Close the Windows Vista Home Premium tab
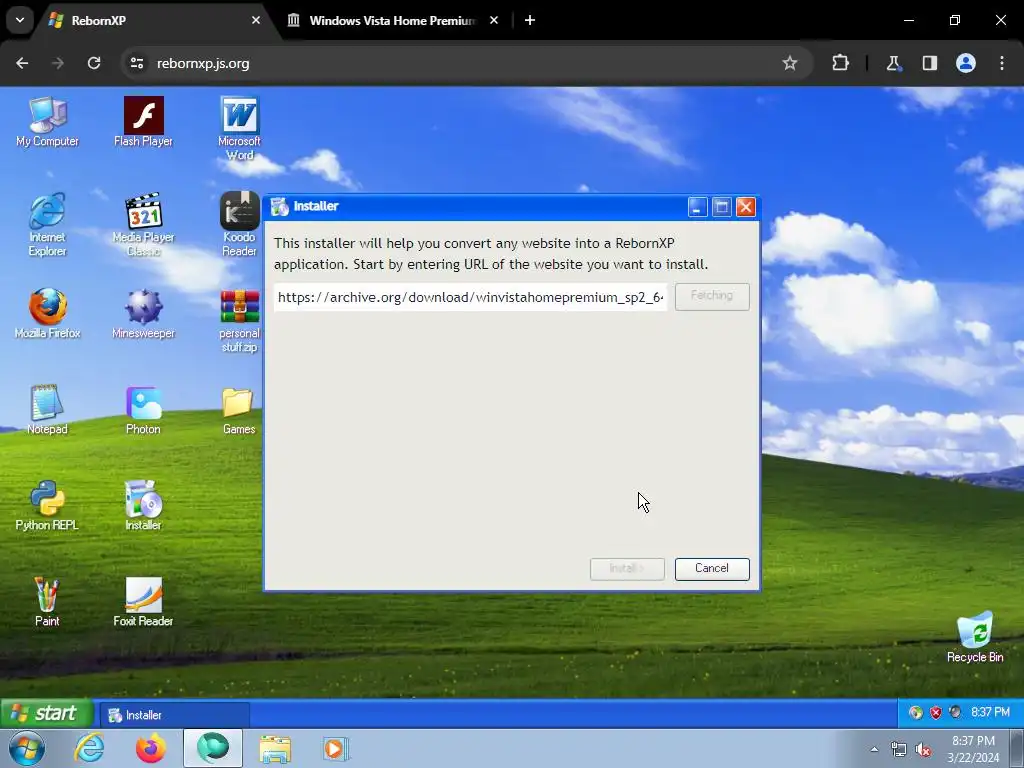Screen dimensions: 1024x768 (x=494, y=20)
